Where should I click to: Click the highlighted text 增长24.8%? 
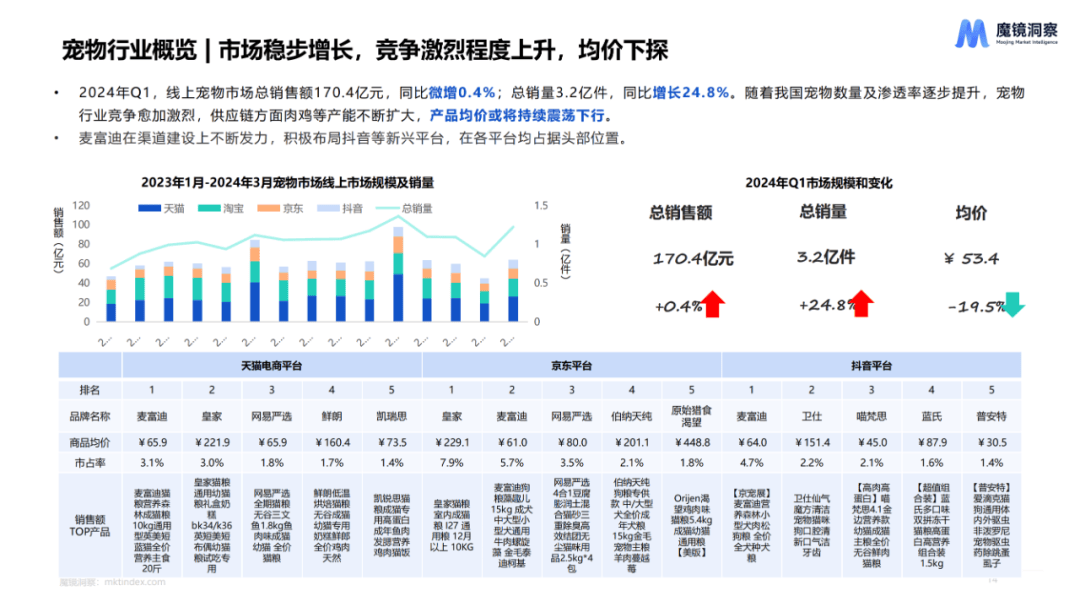click(x=691, y=93)
